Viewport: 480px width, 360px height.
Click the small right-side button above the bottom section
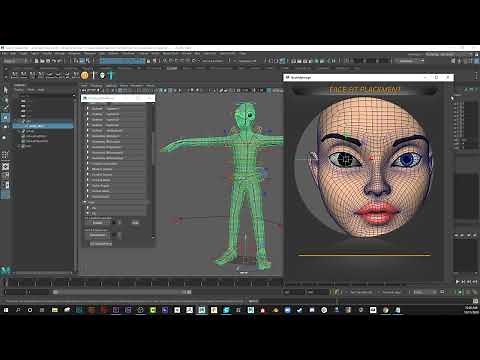pyautogui.click(x=135, y=222)
